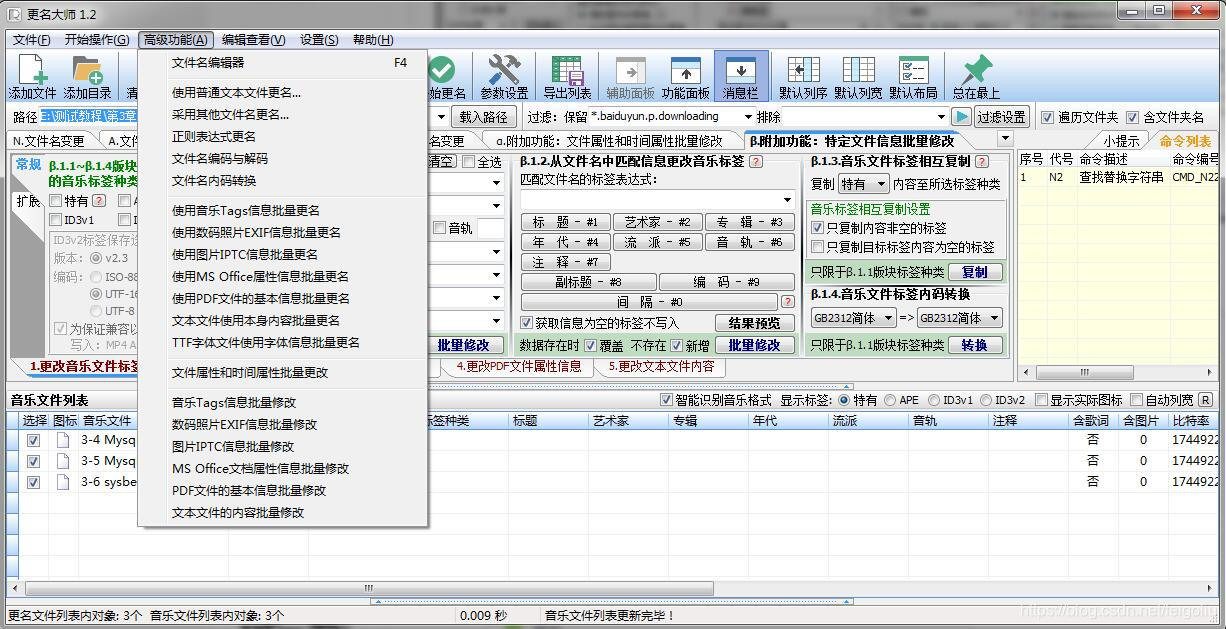The height and width of the screenshot is (629, 1226).
Task: Expand the tab overflow dropdown arrow
Action: tap(1005, 139)
